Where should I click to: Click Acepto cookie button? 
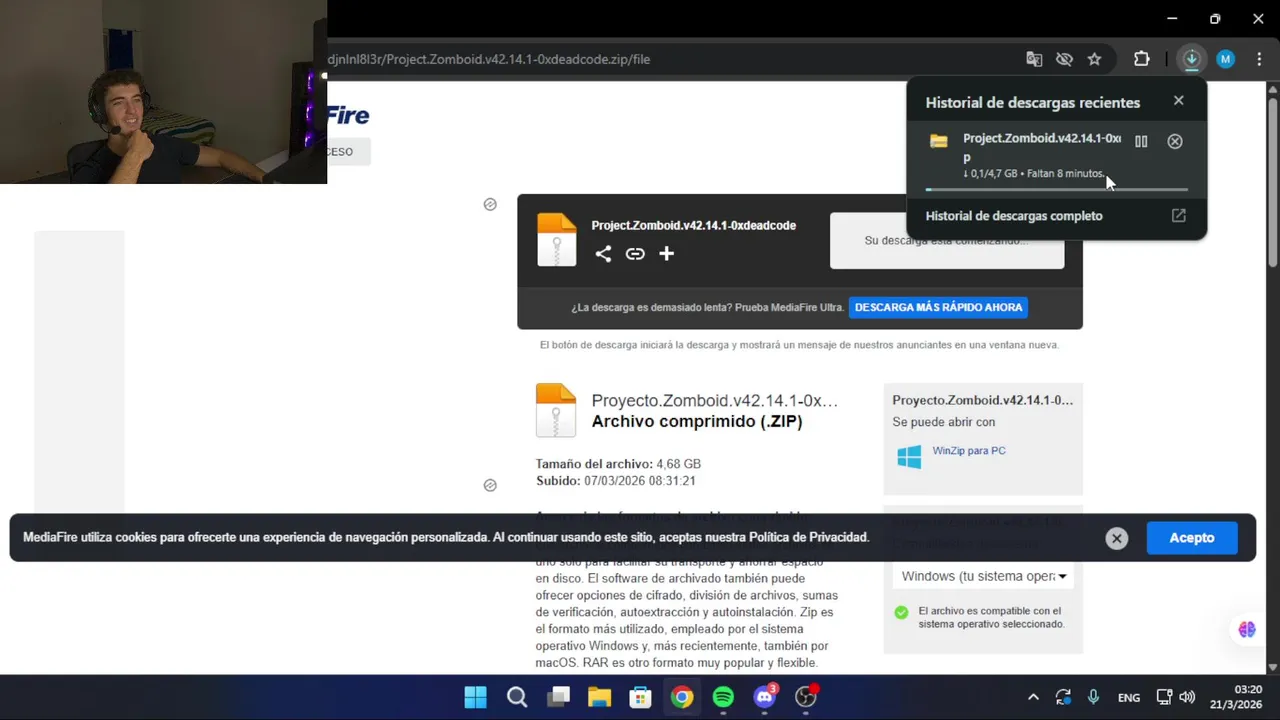click(x=1192, y=538)
